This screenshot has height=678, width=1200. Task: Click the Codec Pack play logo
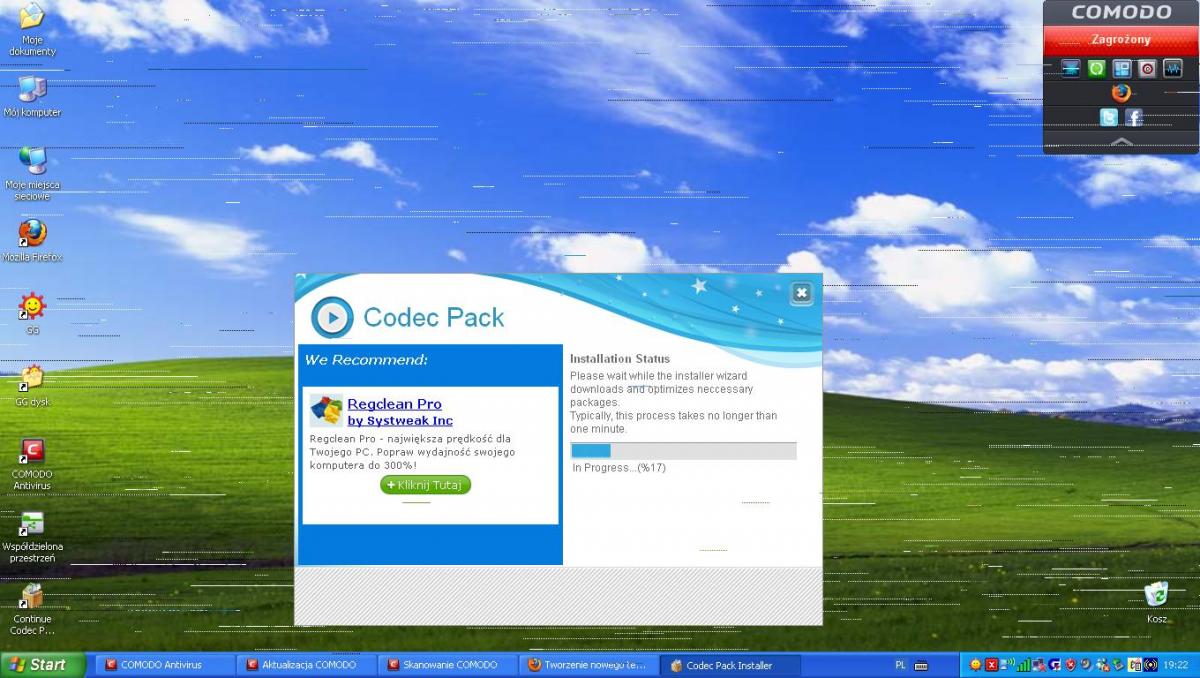click(x=332, y=317)
